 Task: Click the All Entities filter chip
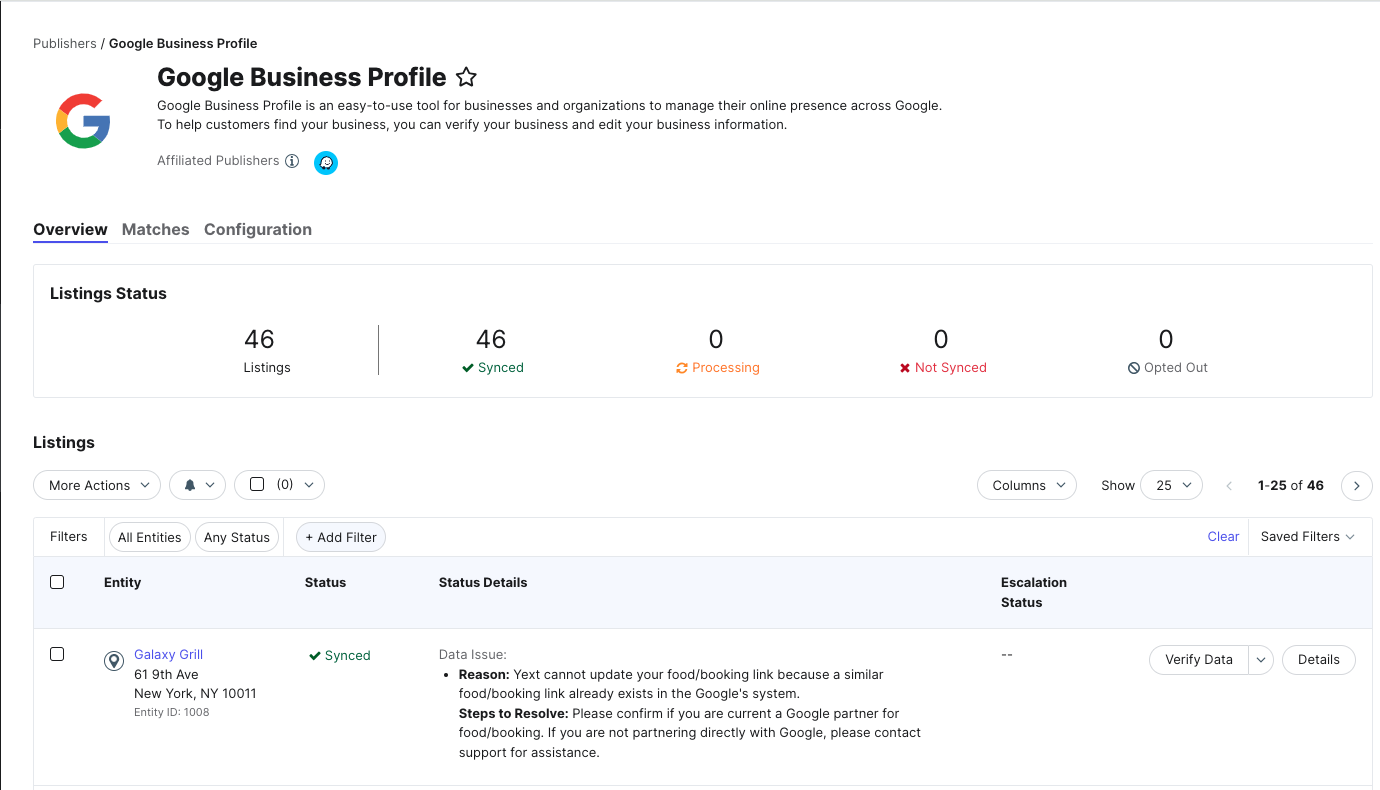coord(150,537)
